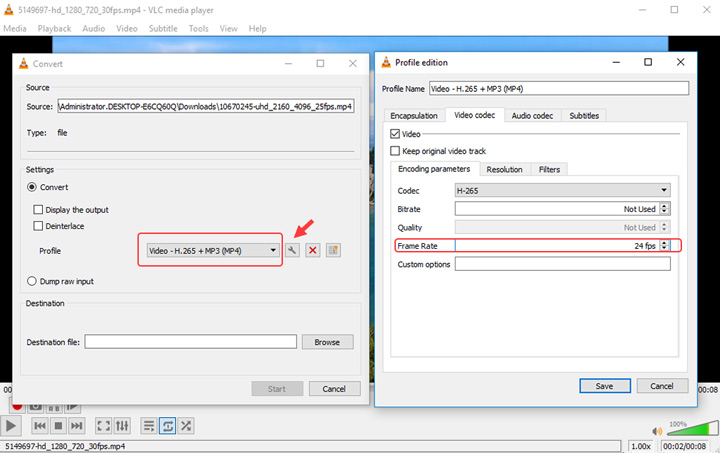
Task: Click the main Play button
Action: click(11, 426)
